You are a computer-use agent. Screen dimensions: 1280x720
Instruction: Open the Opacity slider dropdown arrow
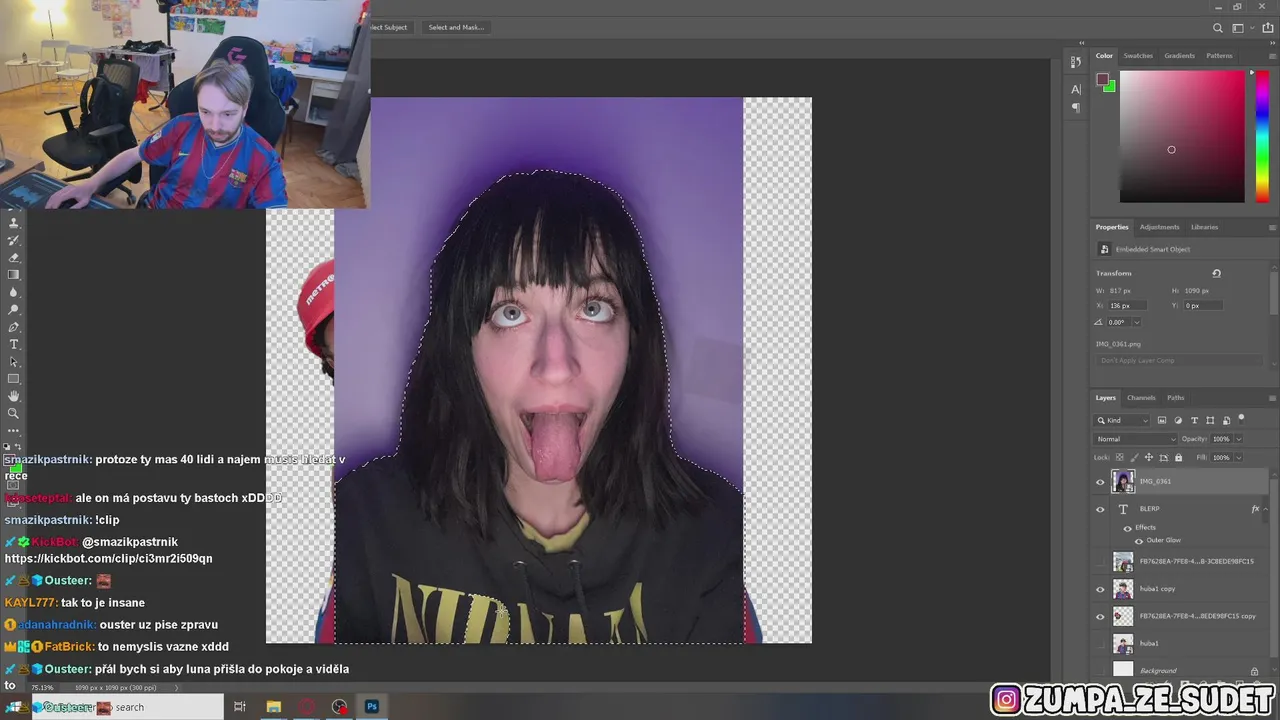click(1238, 439)
